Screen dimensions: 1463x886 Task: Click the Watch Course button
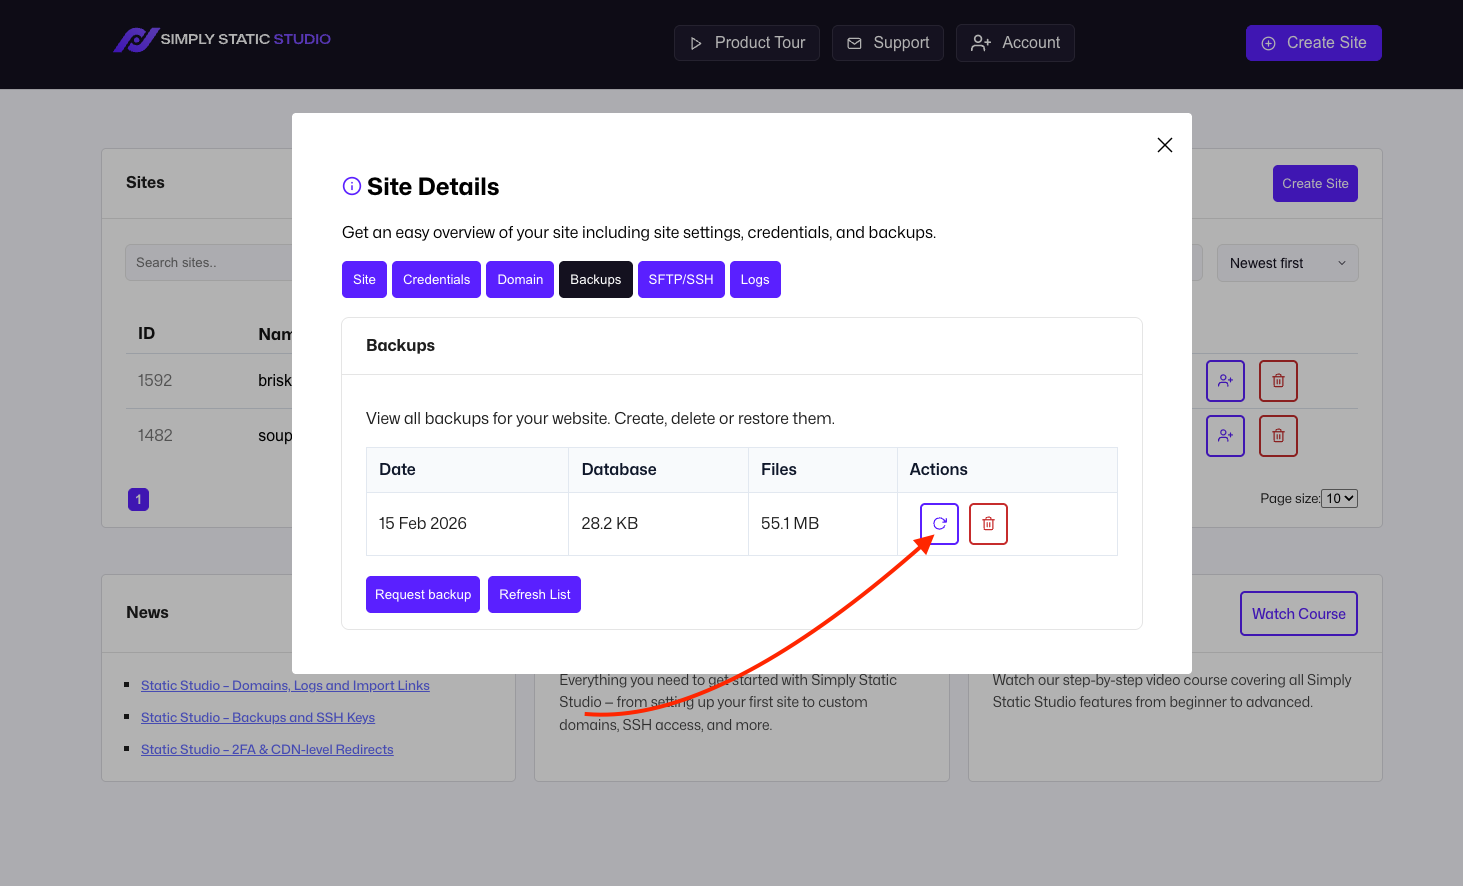(1299, 614)
